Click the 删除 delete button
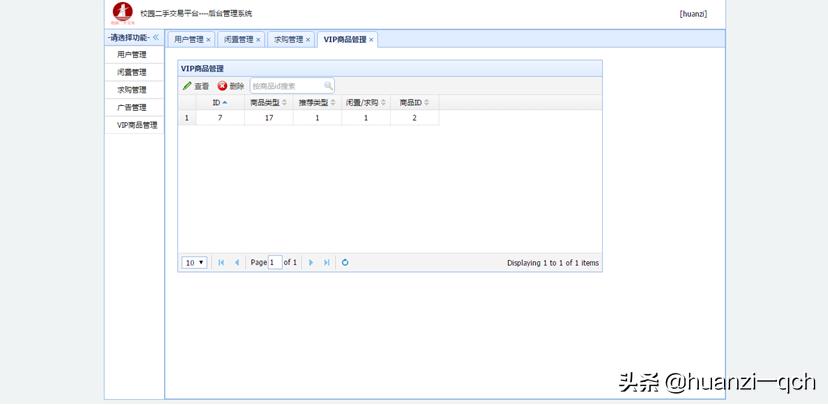Image resolution: width=828 pixels, height=405 pixels. 231,86
